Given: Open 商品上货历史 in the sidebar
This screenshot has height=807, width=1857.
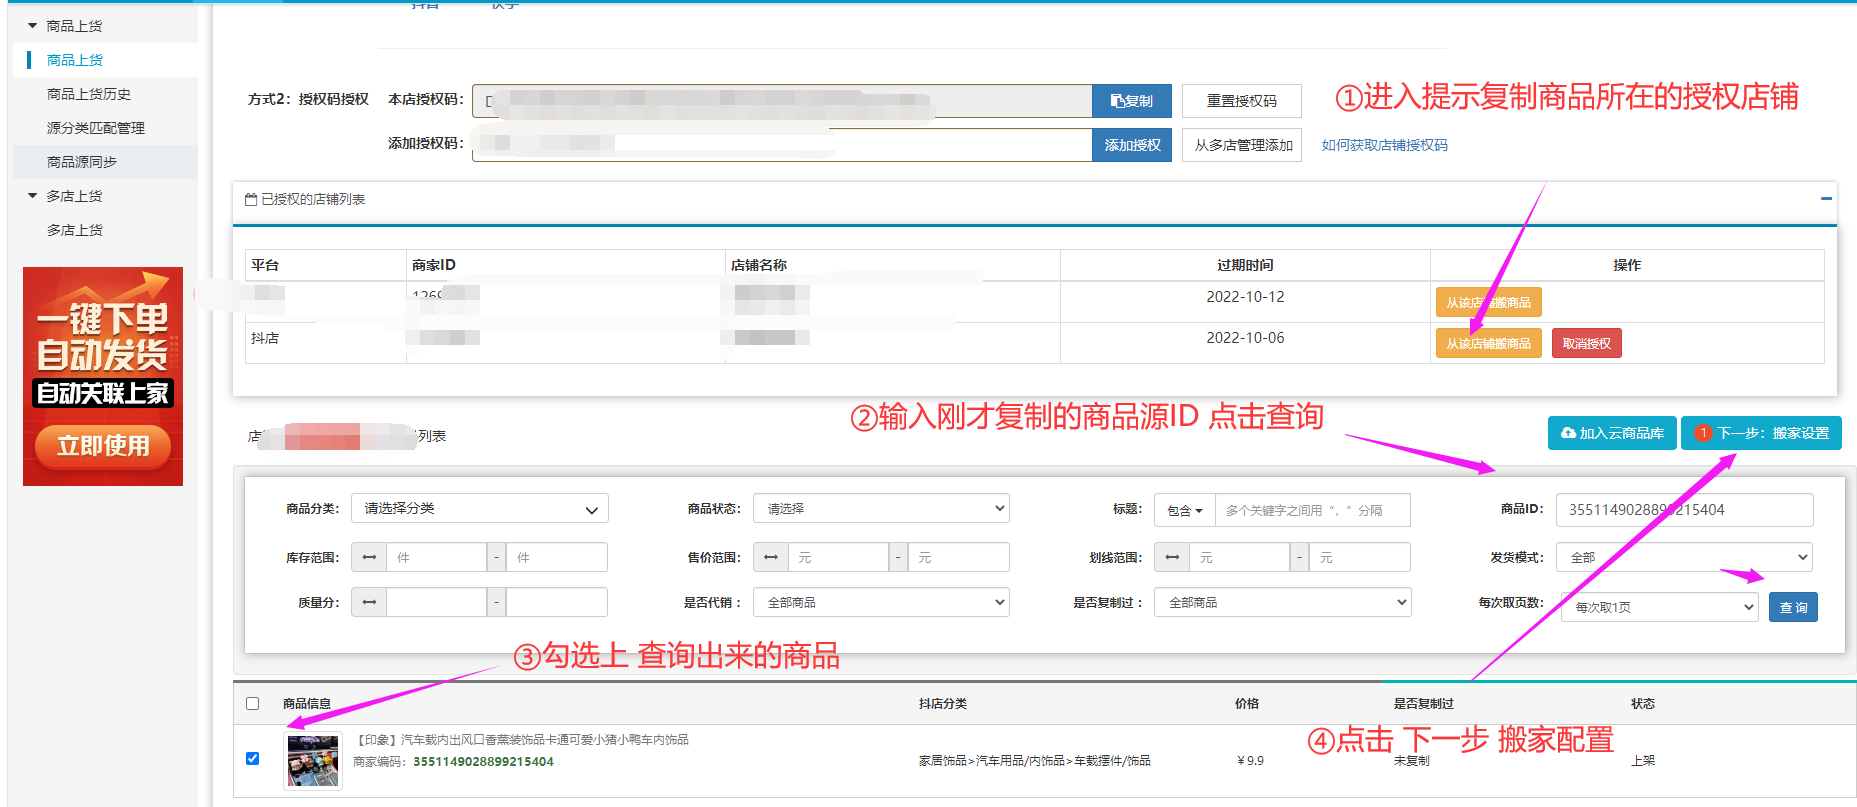Looking at the screenshot, I should (89, 94).
